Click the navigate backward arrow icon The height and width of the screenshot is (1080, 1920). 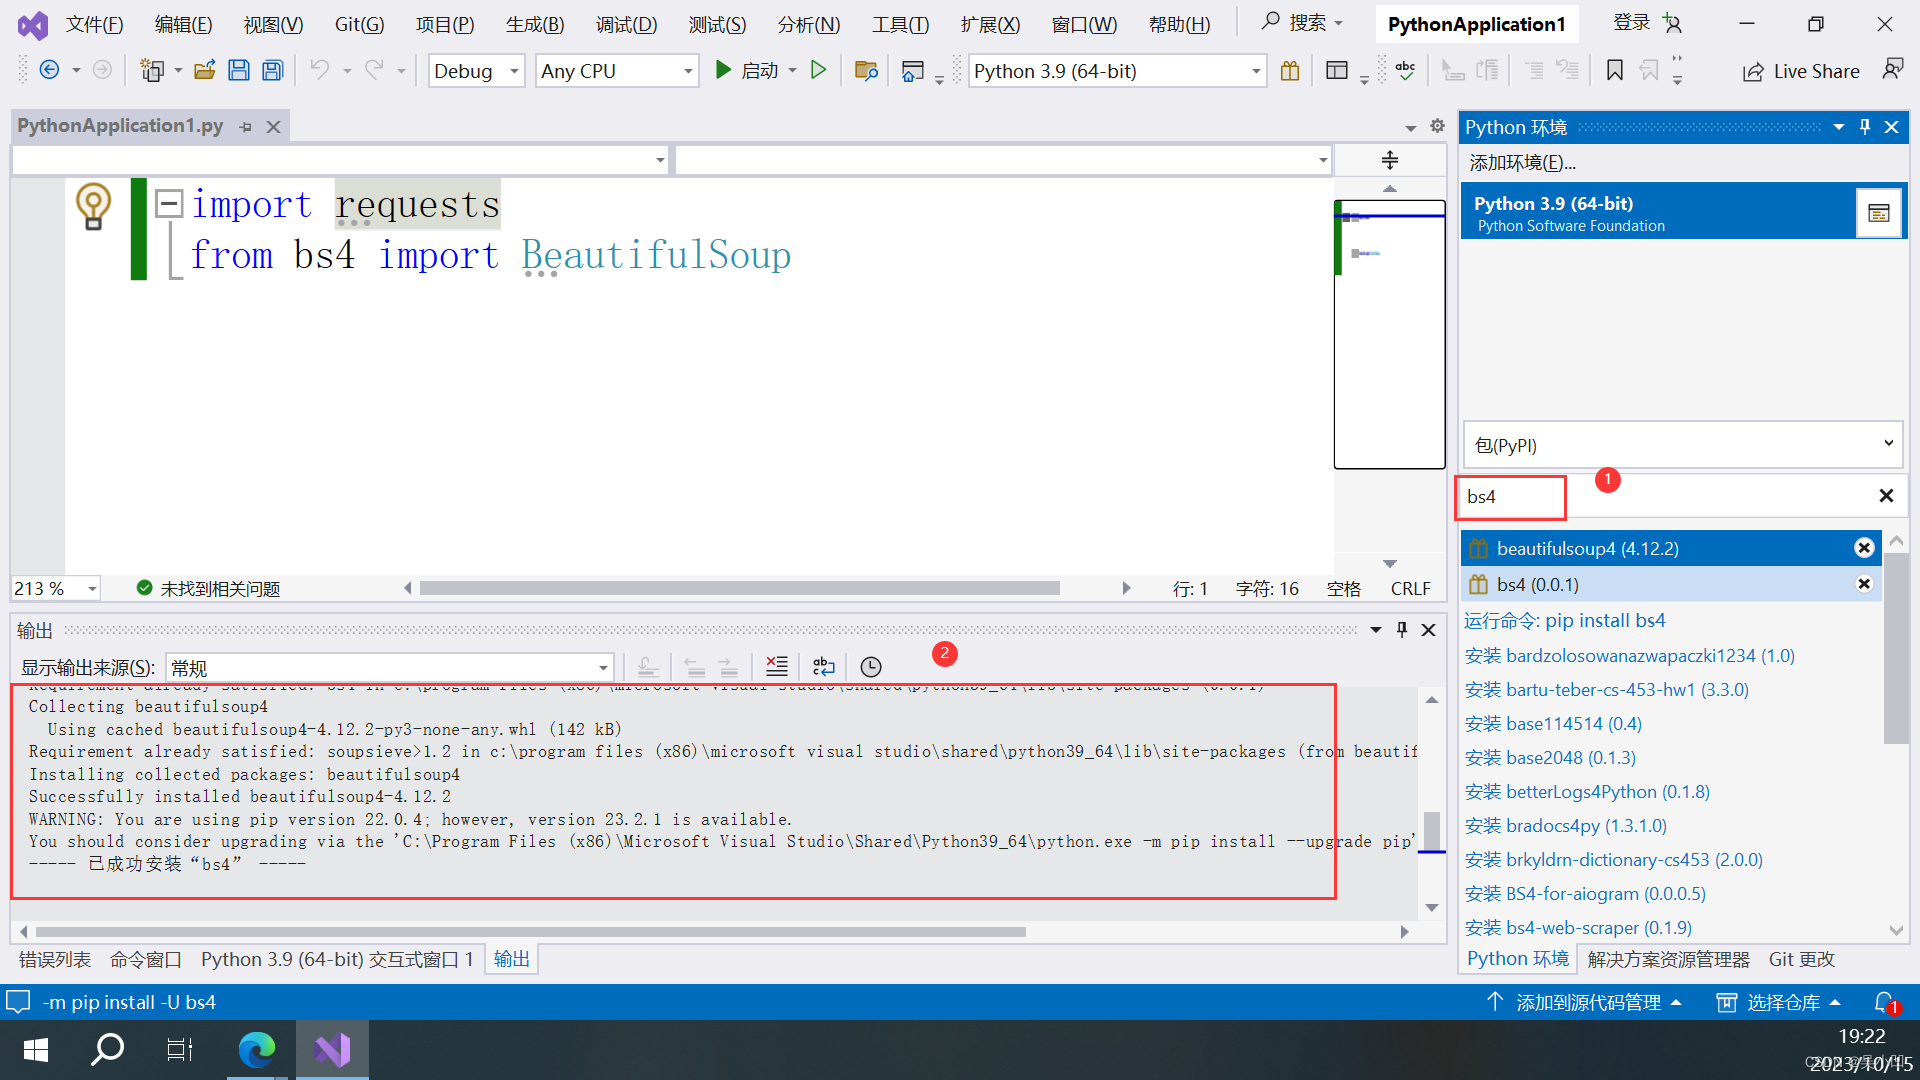(x=48, y=70)
